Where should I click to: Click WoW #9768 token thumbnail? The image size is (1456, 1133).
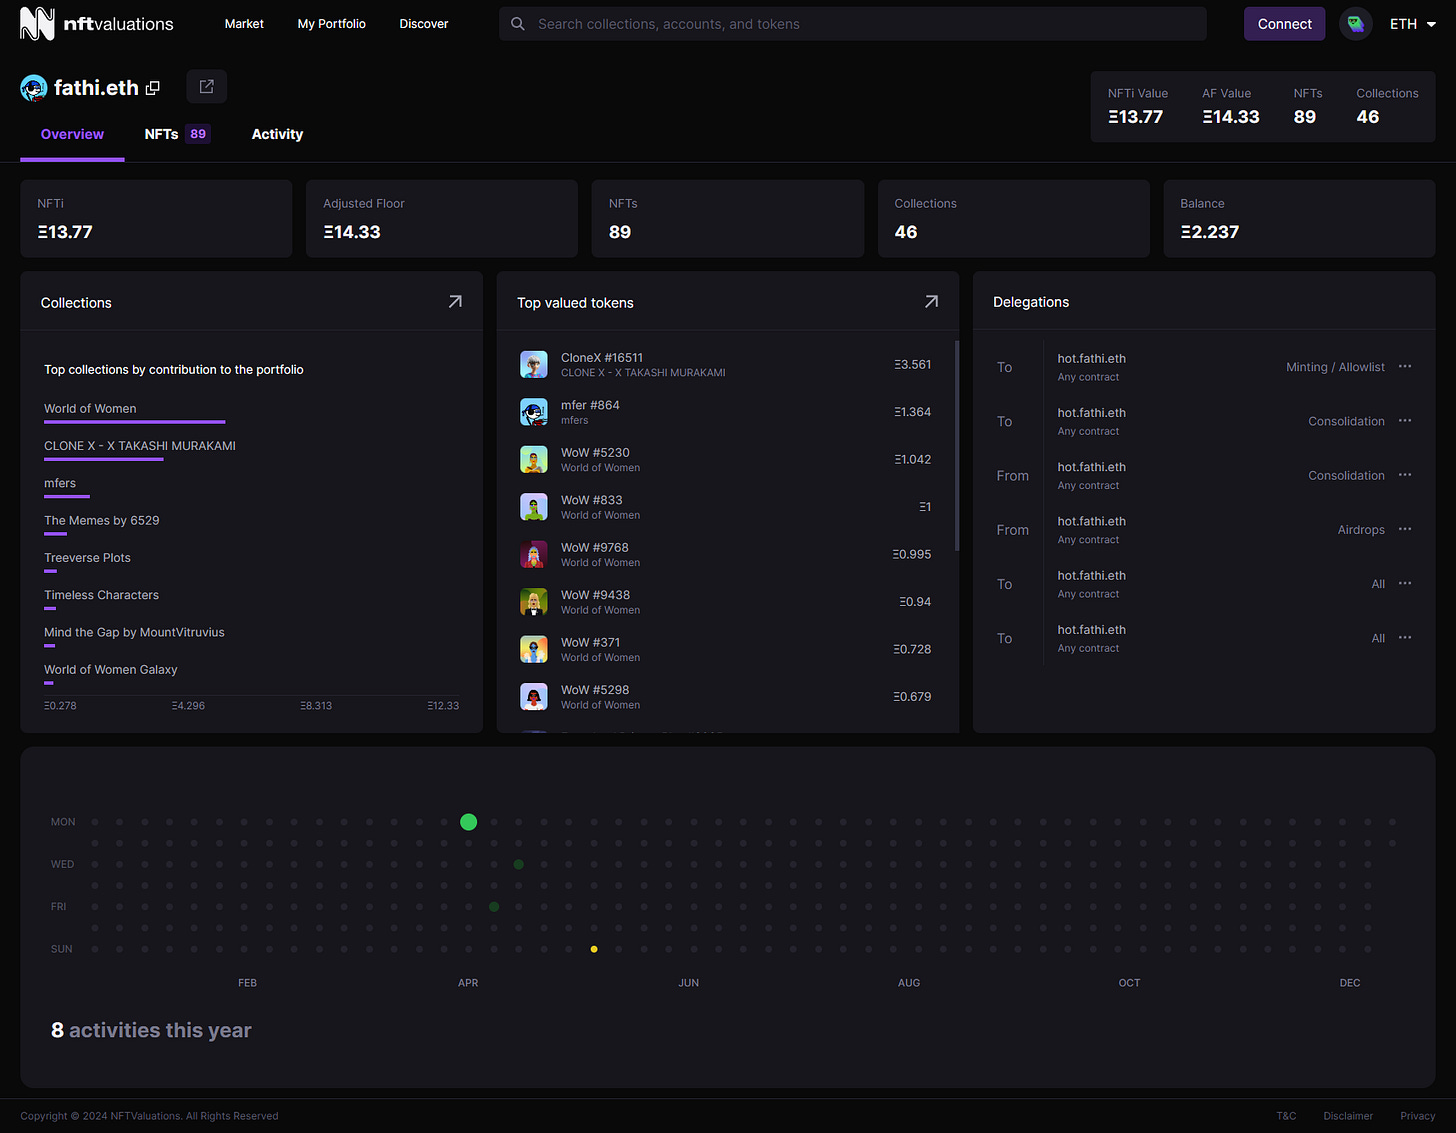[534, 554]
